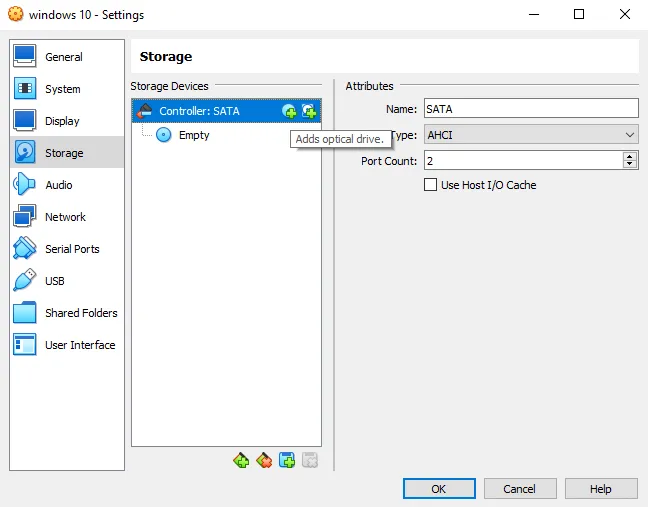Screen dimensions: 648x507
Task: Open Help for settings dialog
Action: [601, 489]
